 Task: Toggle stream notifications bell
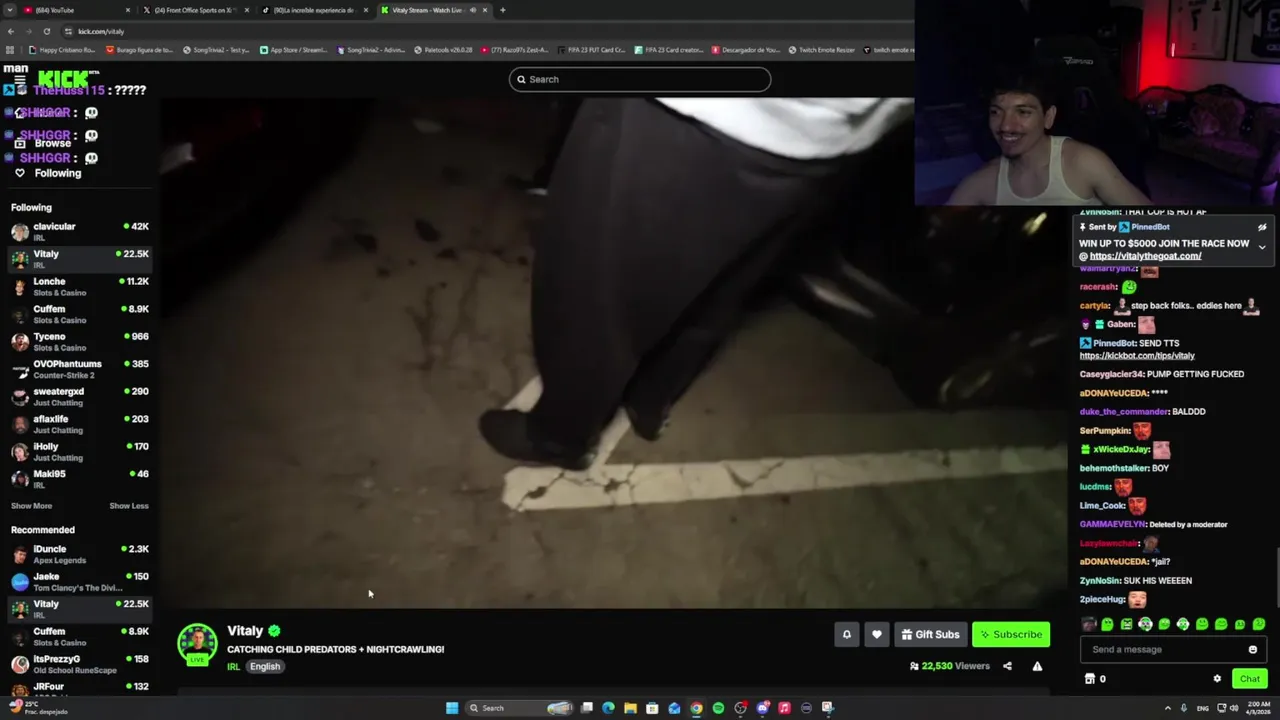point(846,634)
